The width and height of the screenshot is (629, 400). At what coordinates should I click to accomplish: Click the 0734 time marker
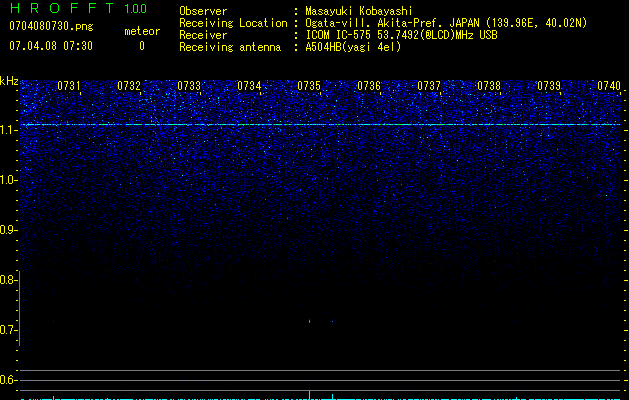point(249,86)
